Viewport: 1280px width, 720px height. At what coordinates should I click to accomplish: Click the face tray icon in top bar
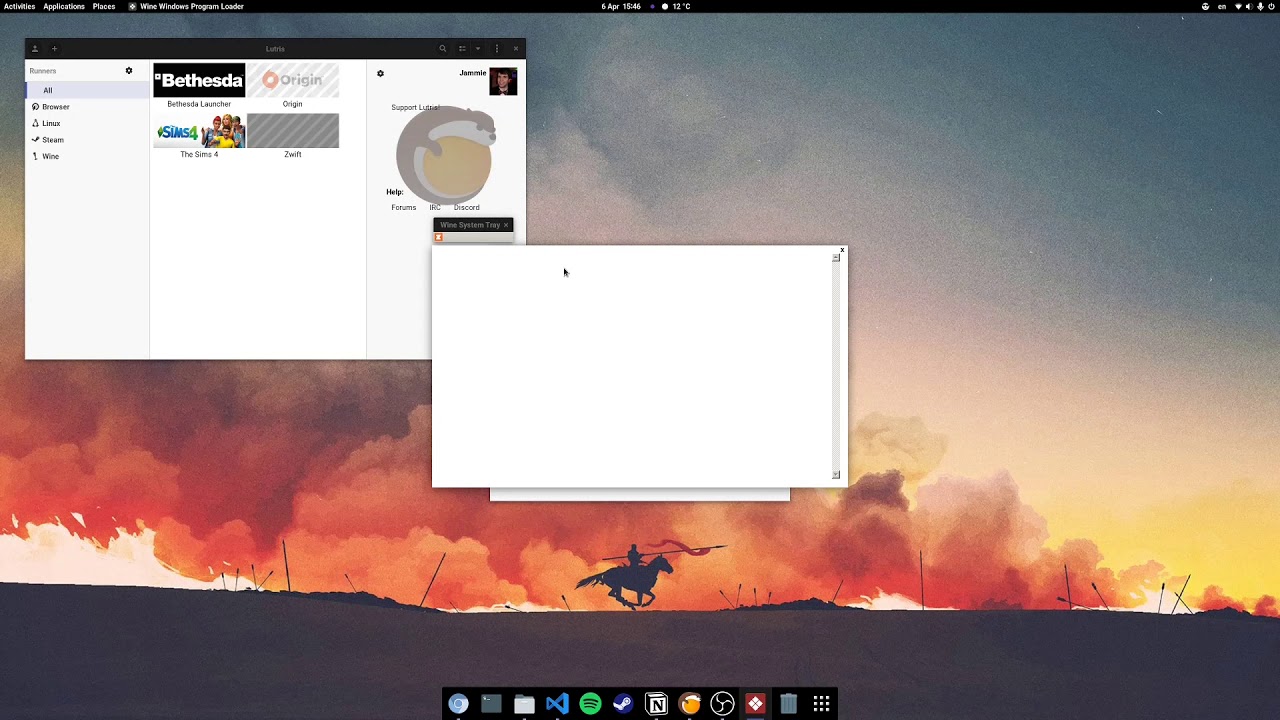click(x=1205, y=6)
